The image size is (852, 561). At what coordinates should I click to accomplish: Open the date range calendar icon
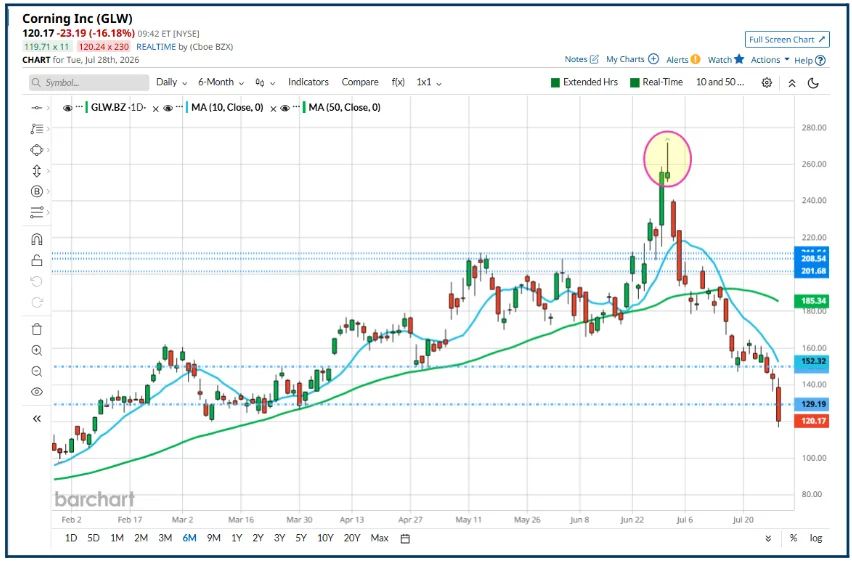[405, 539]
